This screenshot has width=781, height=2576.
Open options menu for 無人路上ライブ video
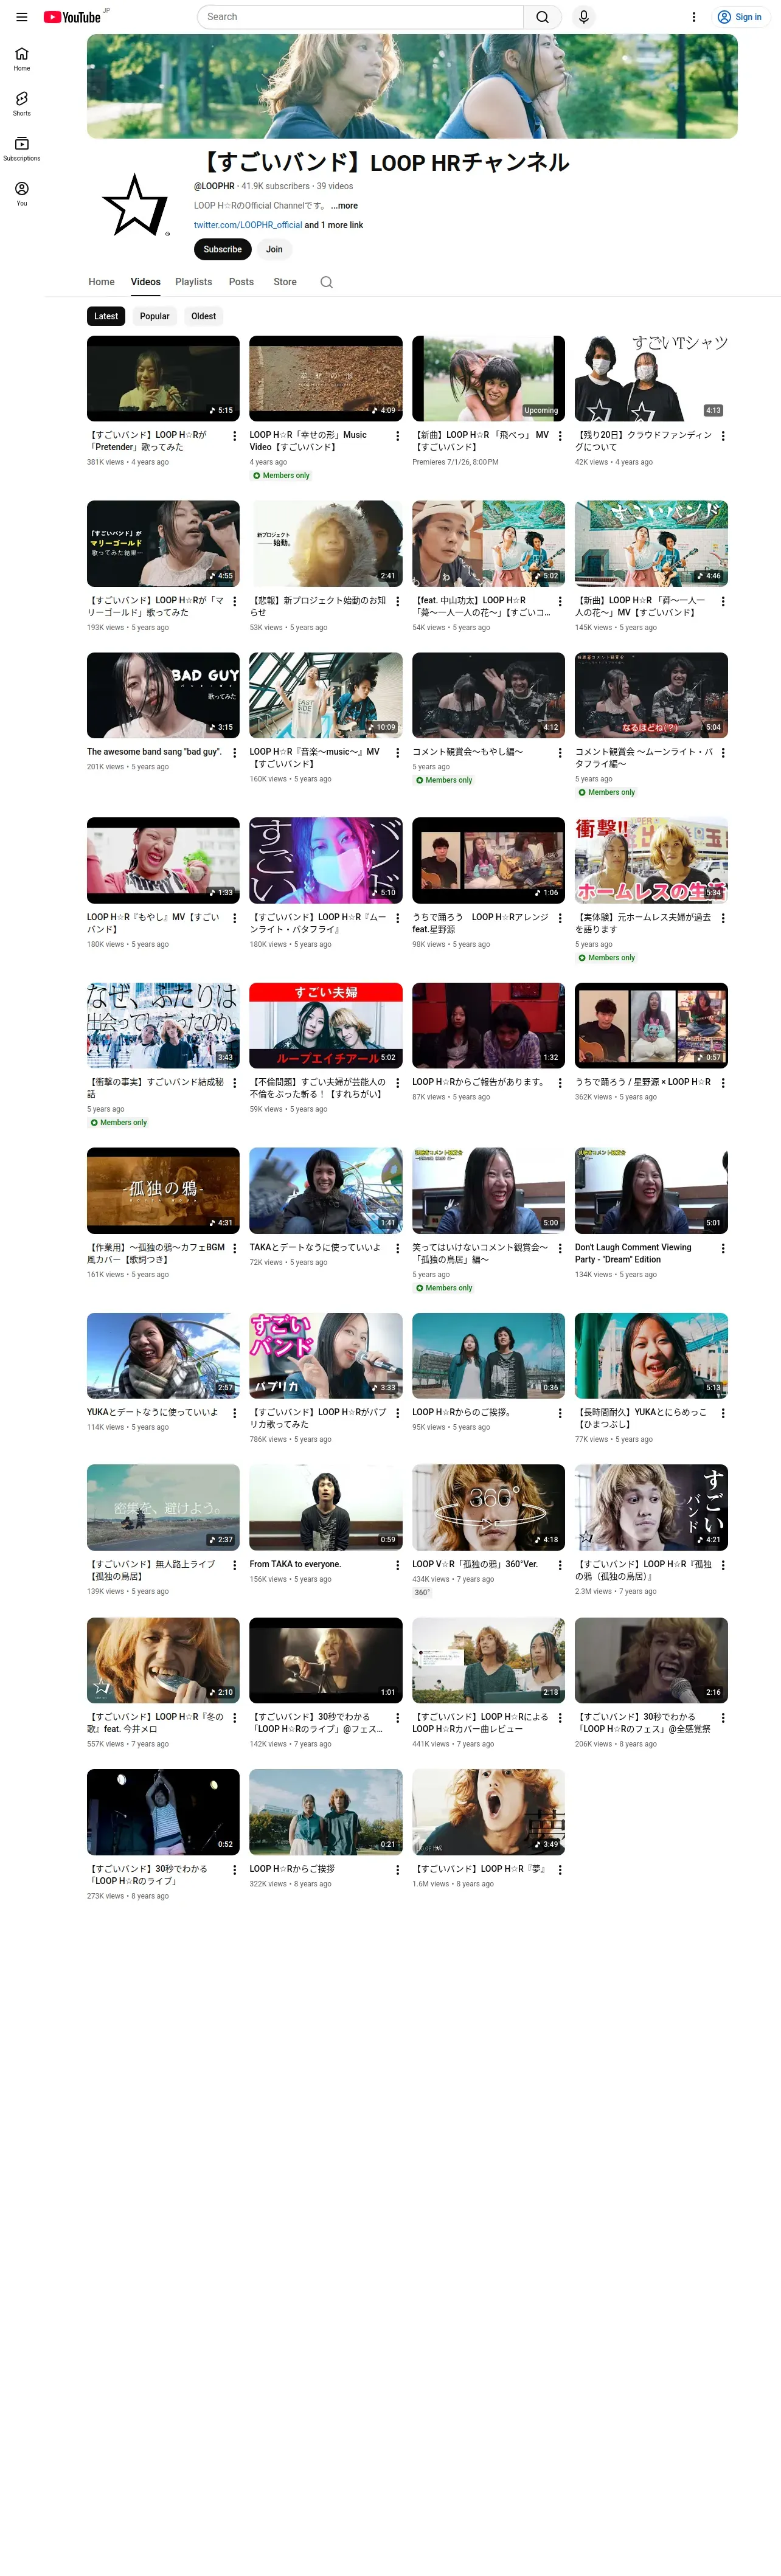pos(235,1565)
